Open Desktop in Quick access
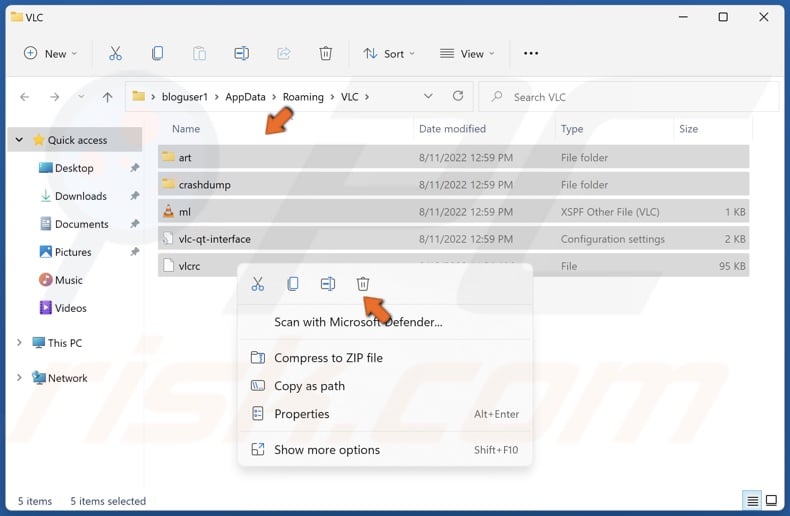The image size is (790, 516). click(74, 168)
